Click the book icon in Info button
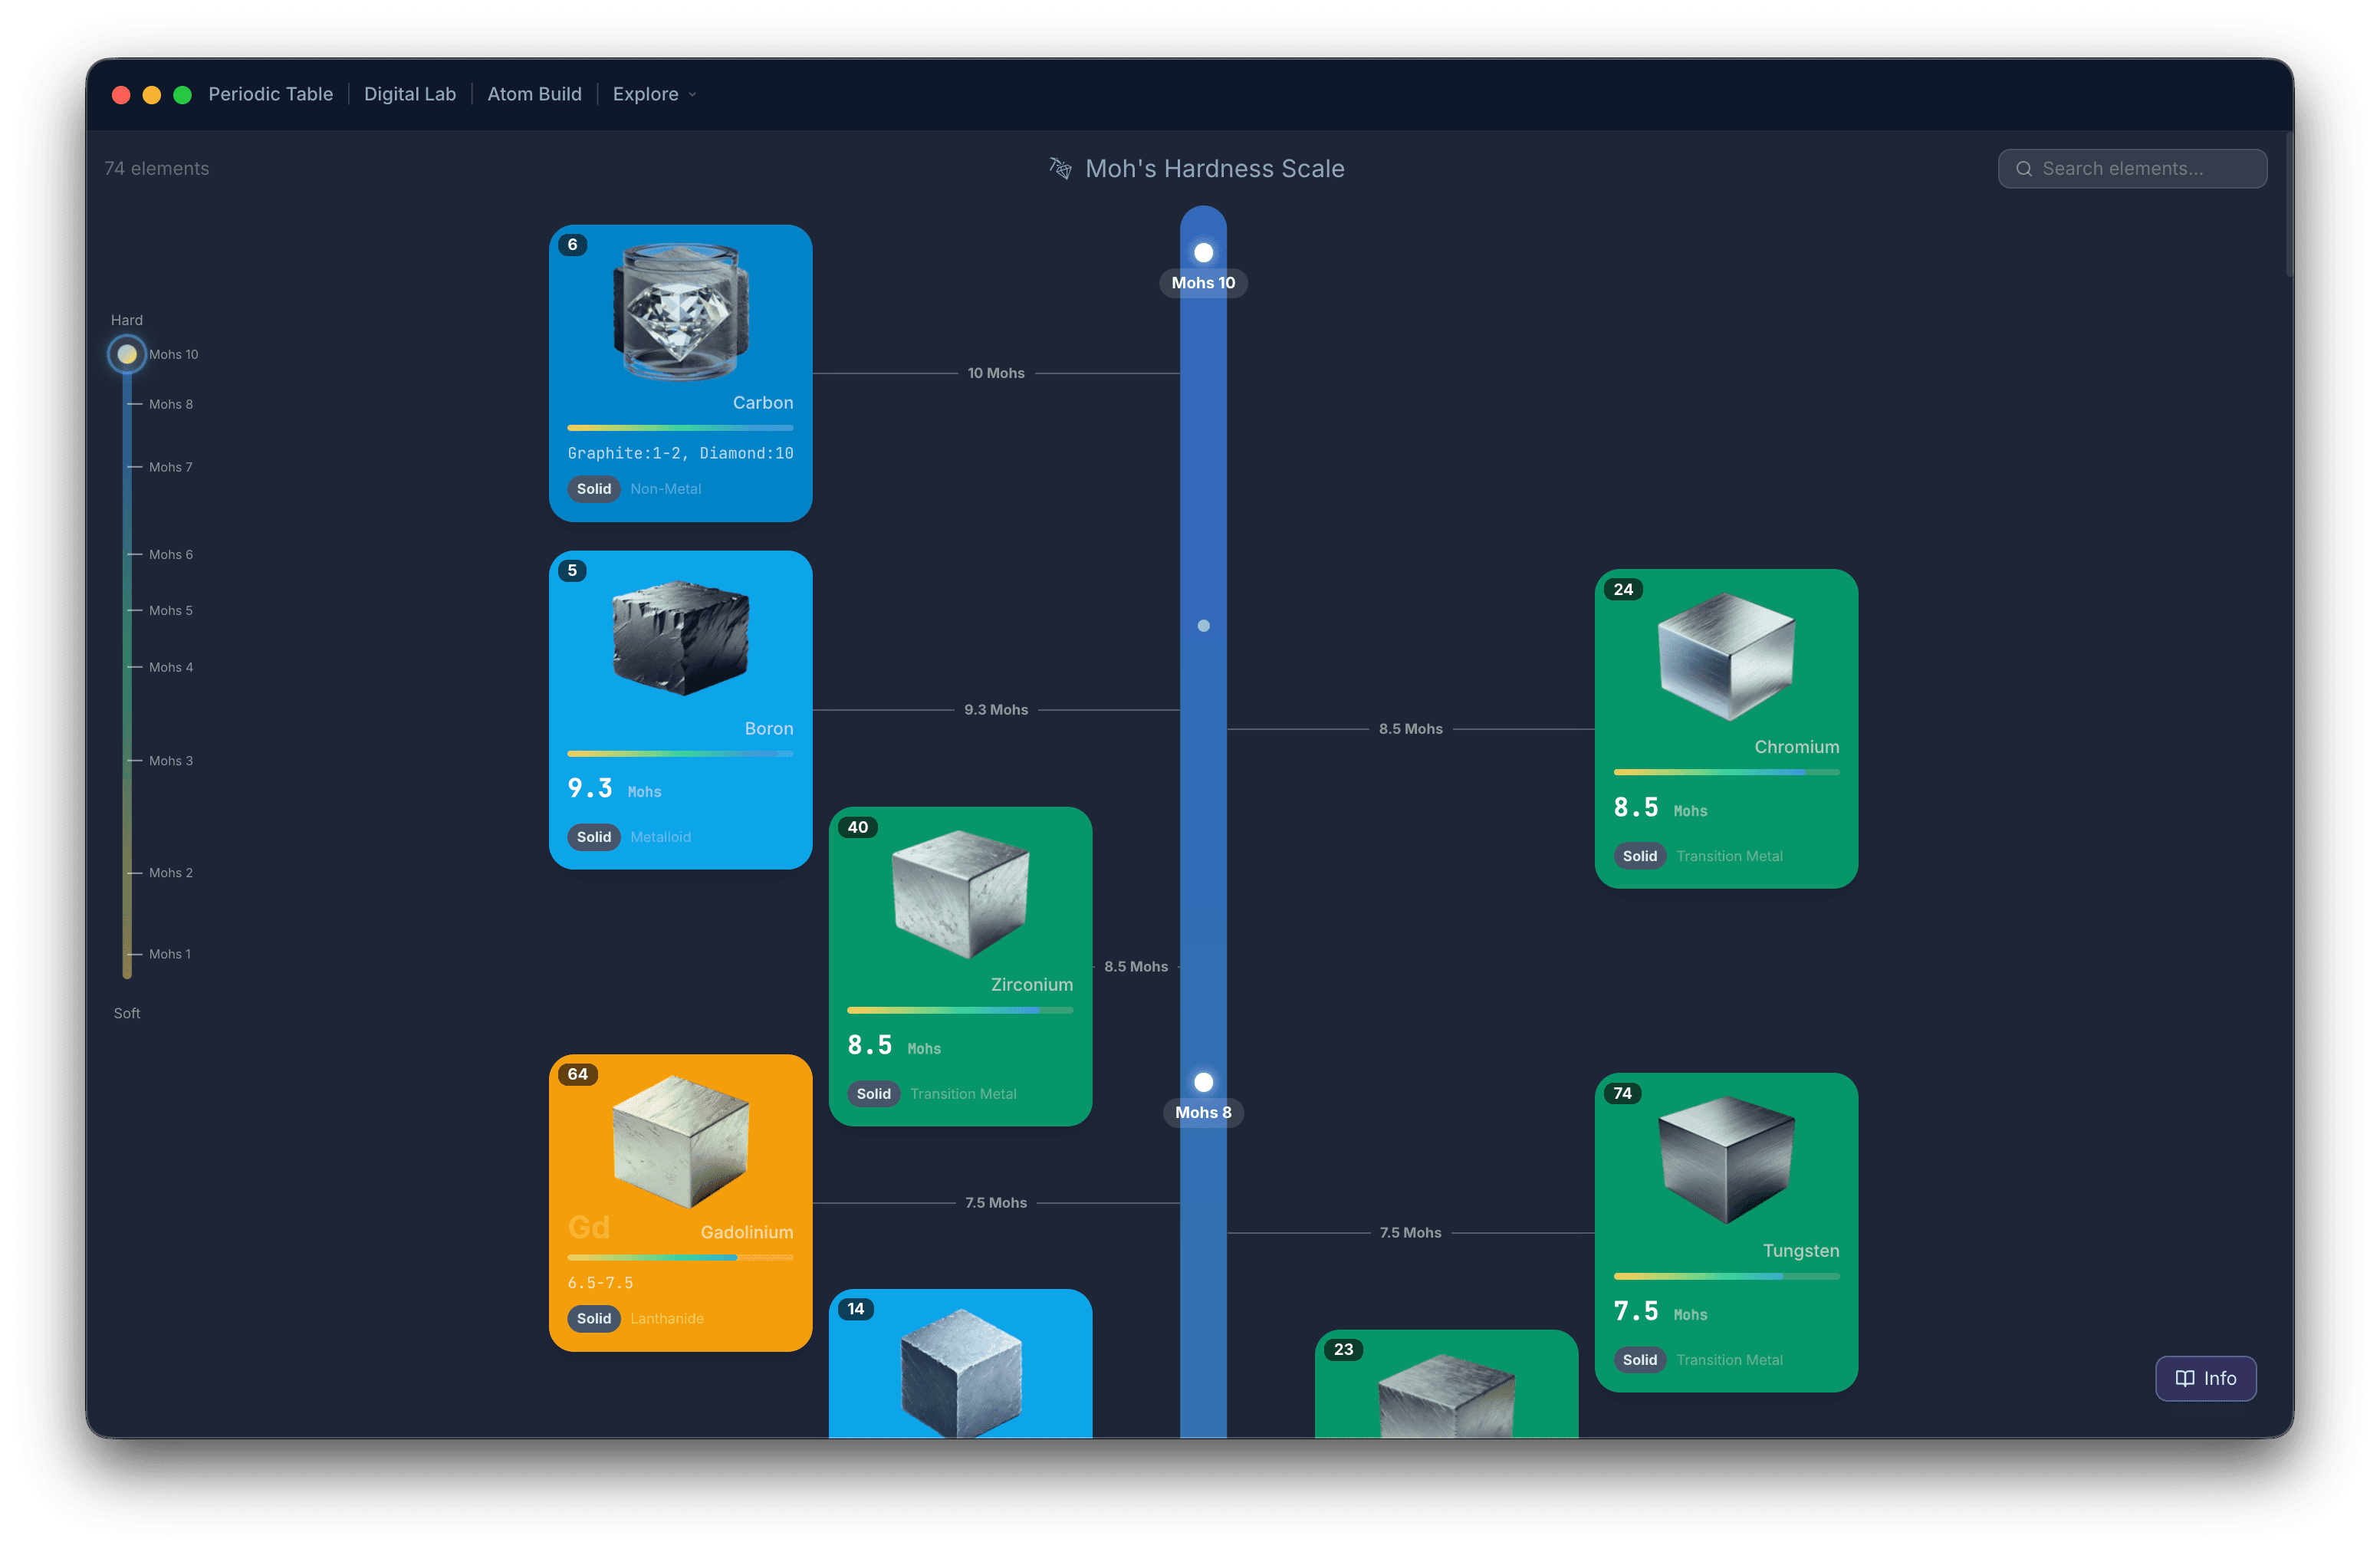 [2185, 1378]
